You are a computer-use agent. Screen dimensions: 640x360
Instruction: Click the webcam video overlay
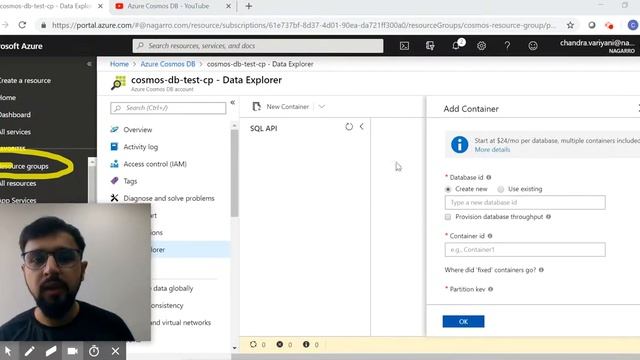click(75, 272)
